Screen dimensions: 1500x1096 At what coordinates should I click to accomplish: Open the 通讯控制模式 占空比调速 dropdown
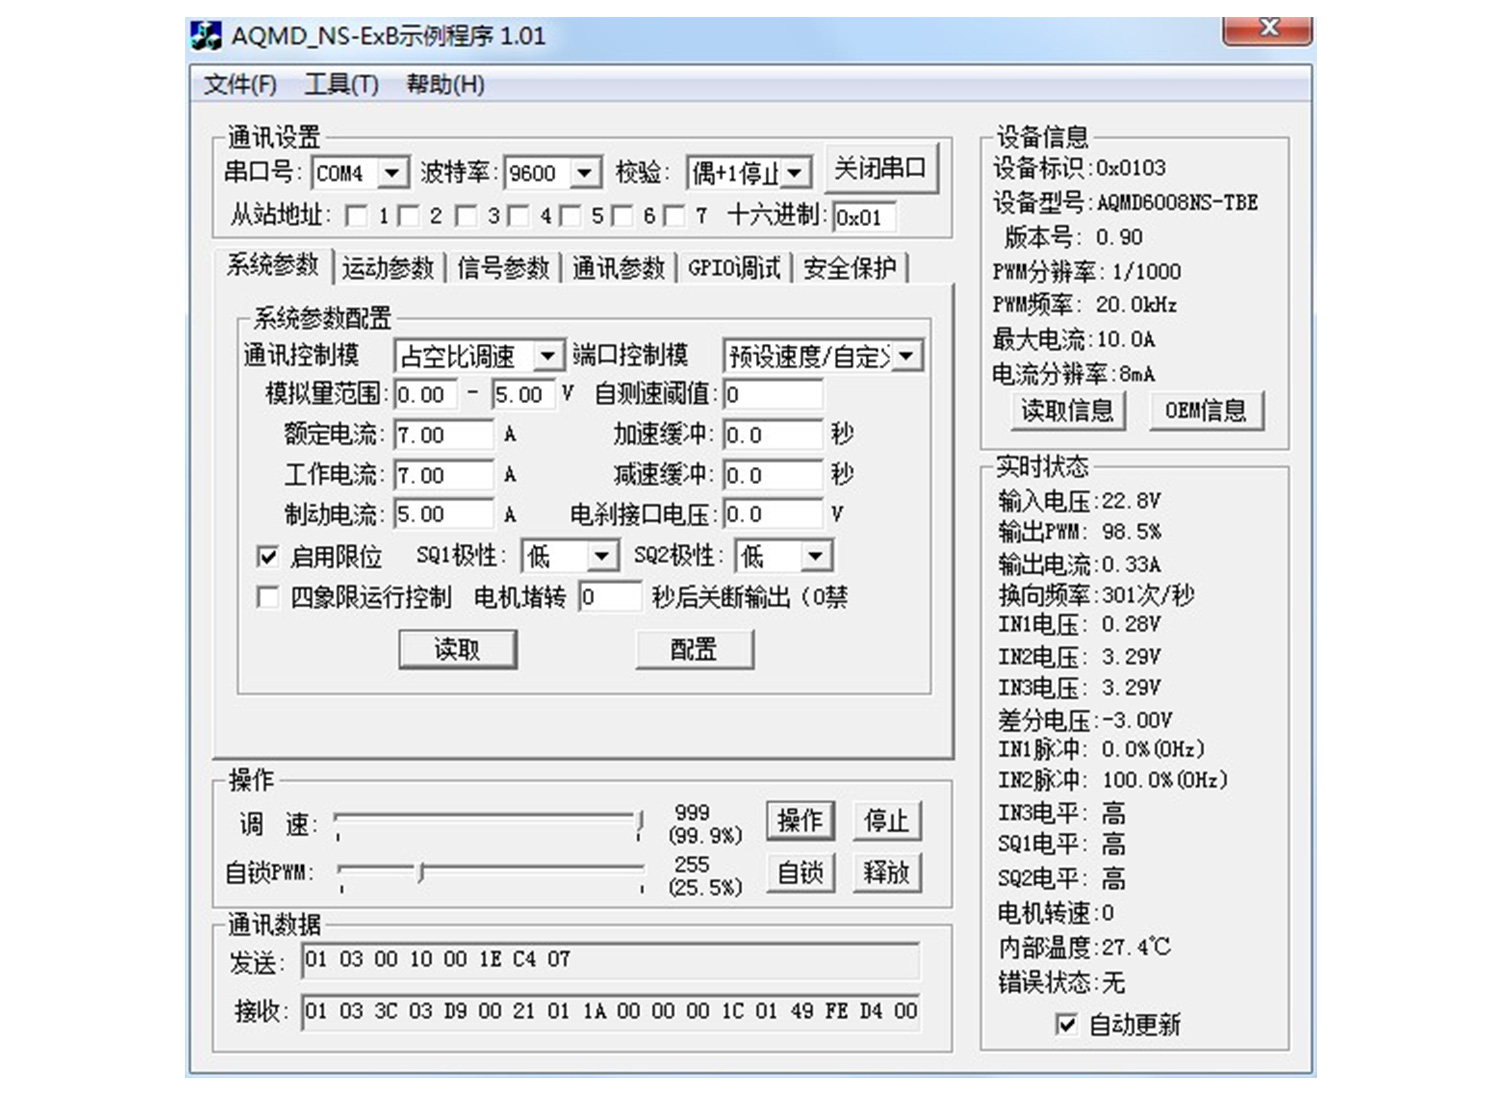(547, 356)
